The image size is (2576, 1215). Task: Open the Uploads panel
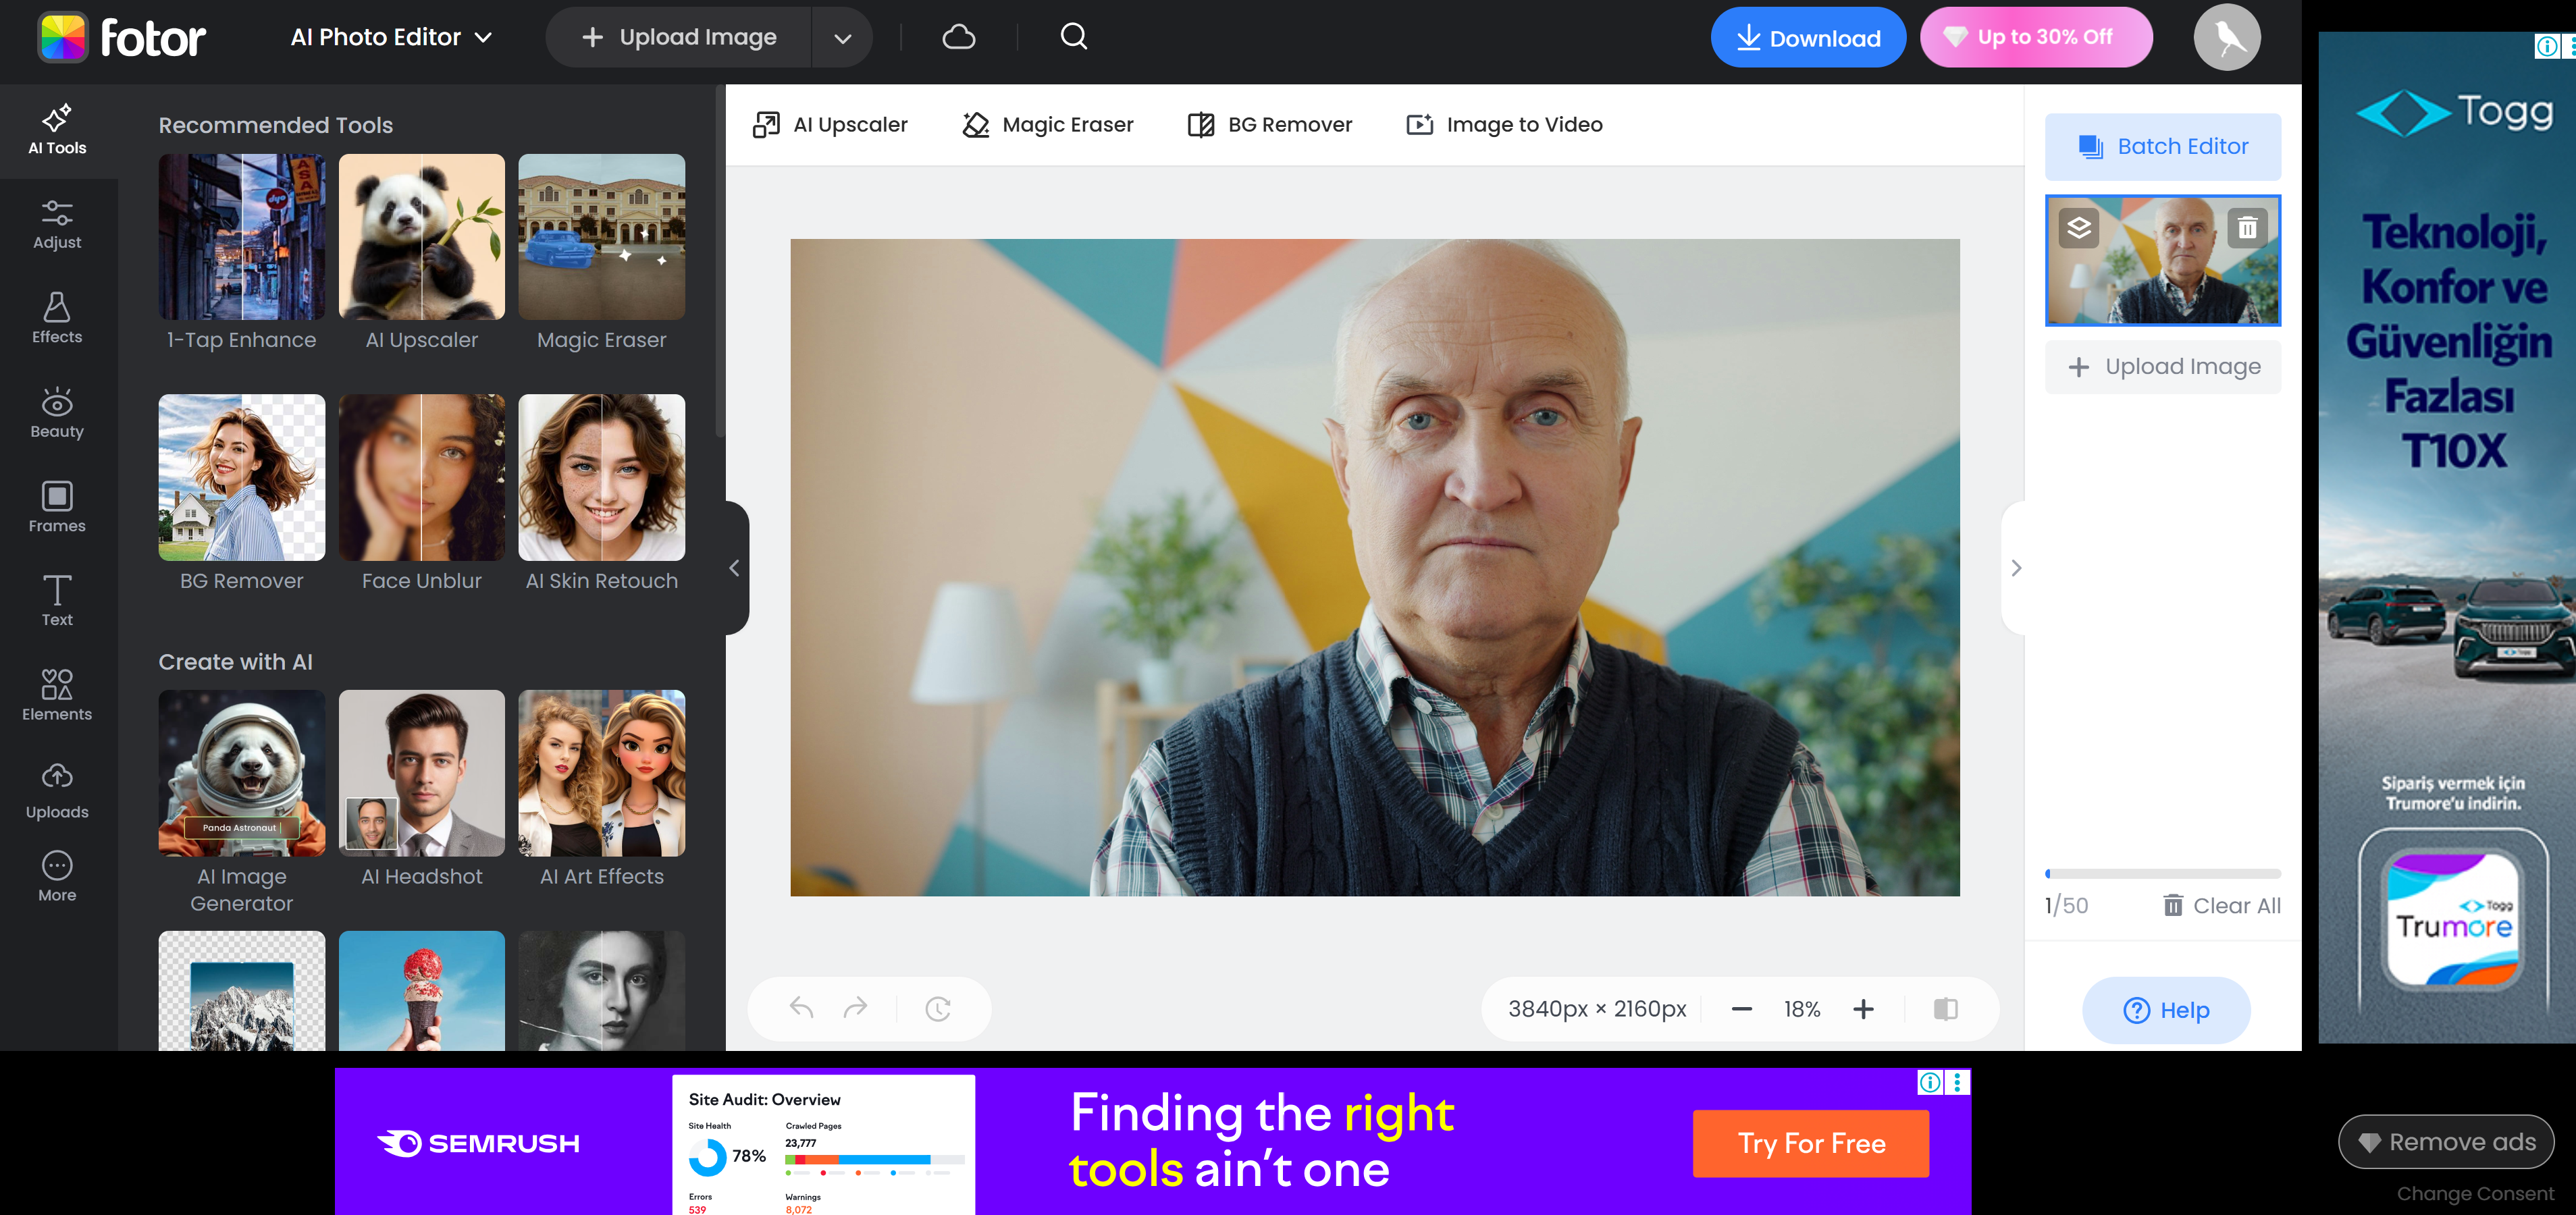click(57, 787)
